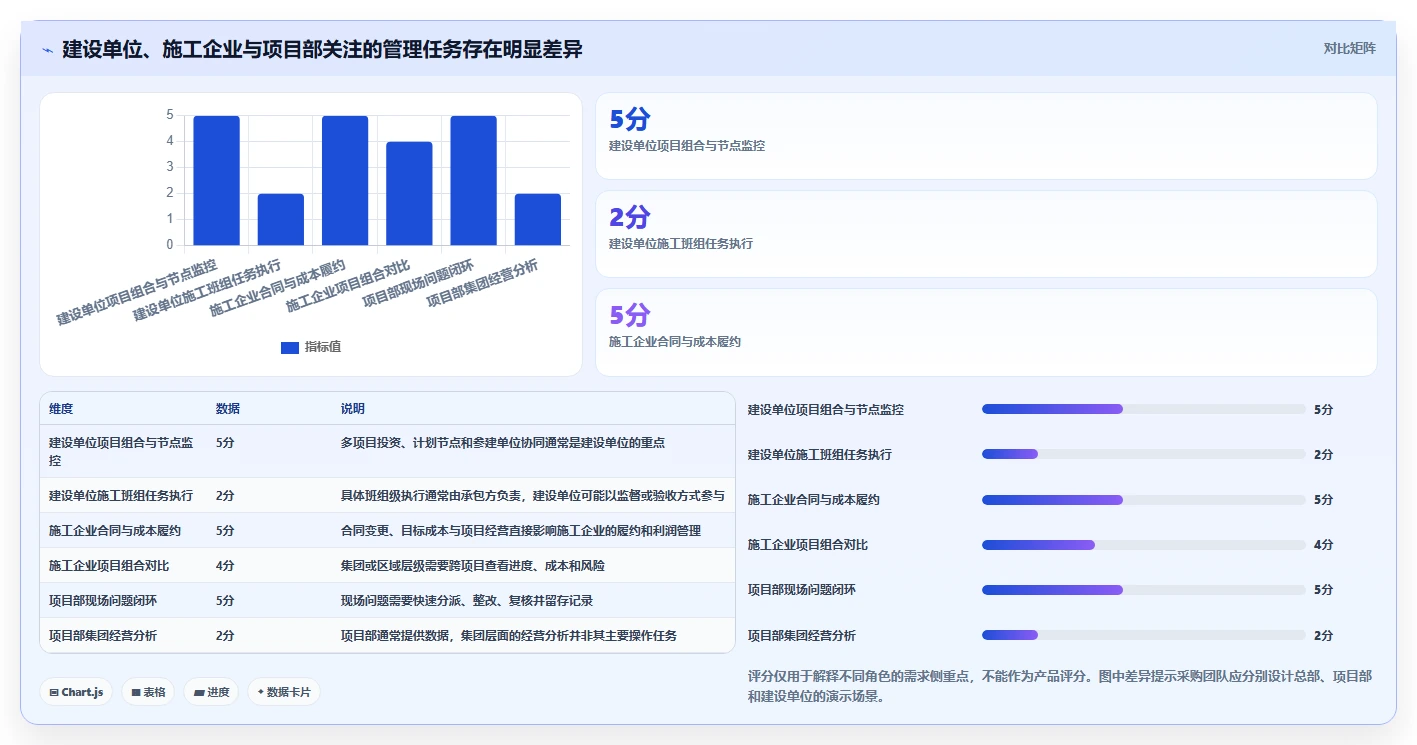Click the rotated chart axis label 施工企业项目组合对比

[x=349, y=286]
